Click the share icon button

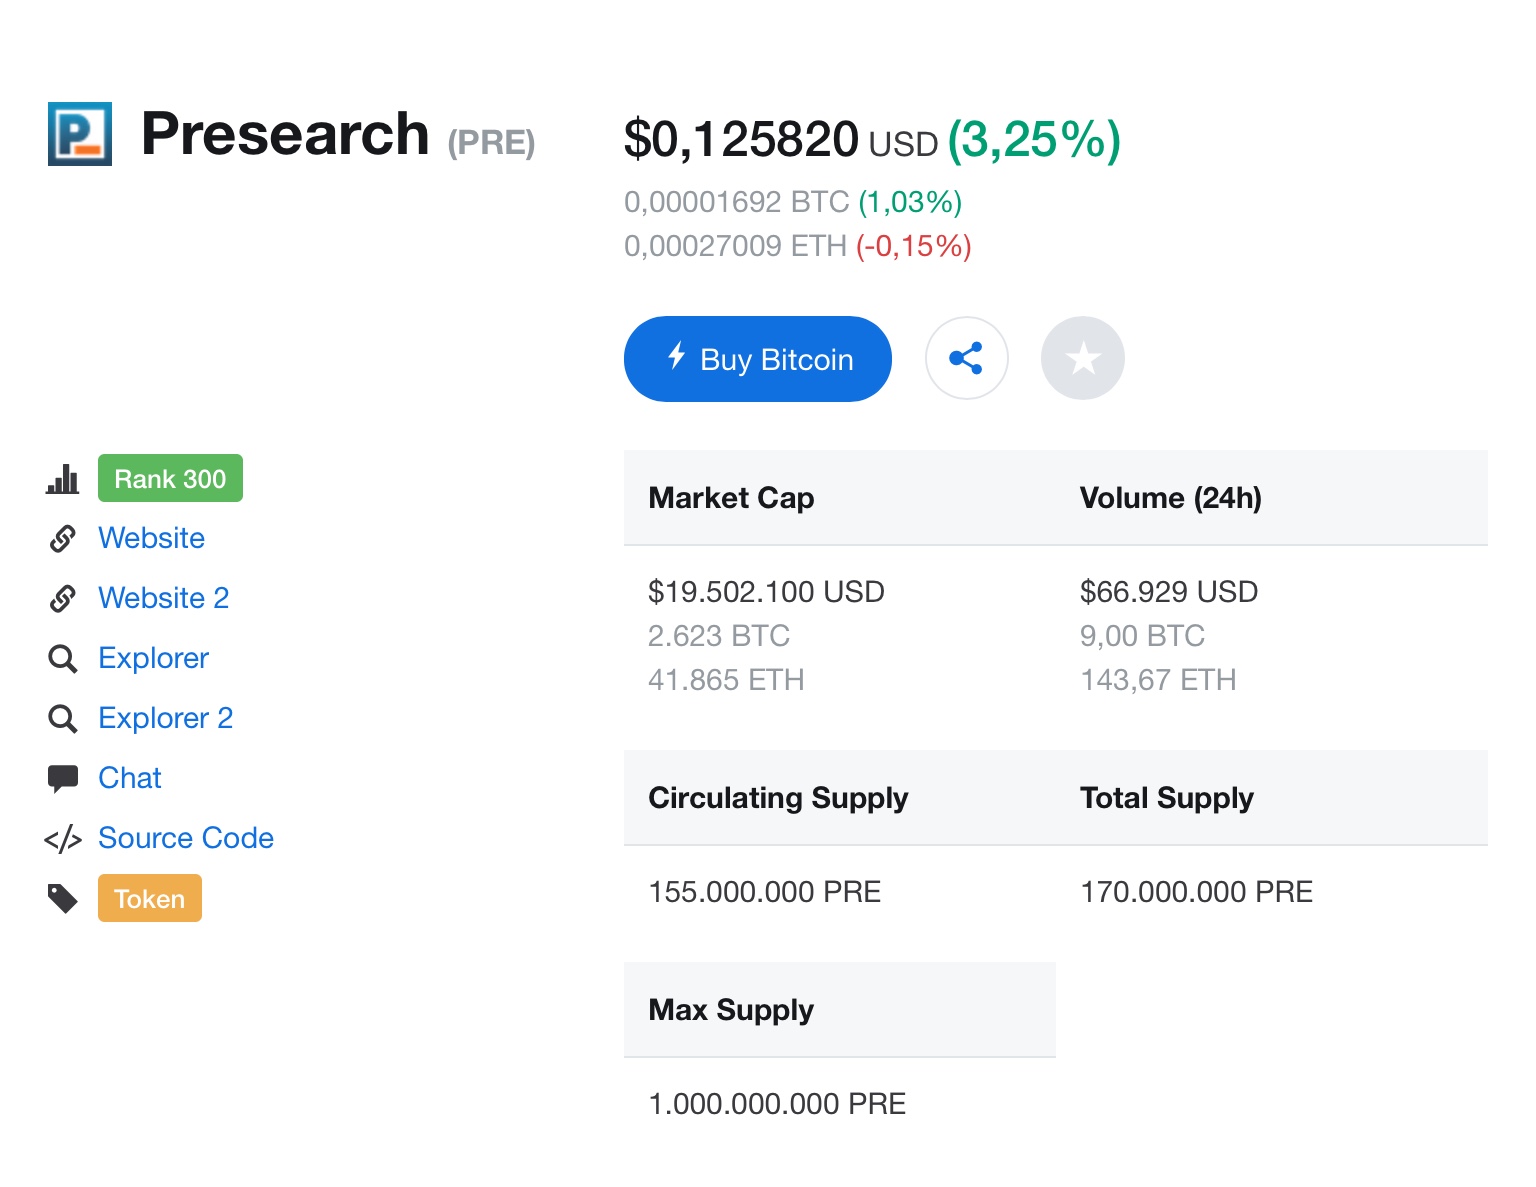966,358
